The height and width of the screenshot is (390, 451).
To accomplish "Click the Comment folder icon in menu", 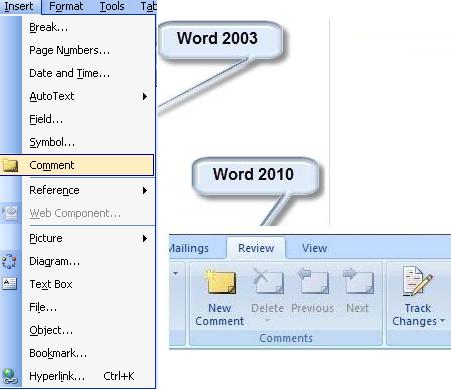I will pyautogui.click(x=10, y=165).
